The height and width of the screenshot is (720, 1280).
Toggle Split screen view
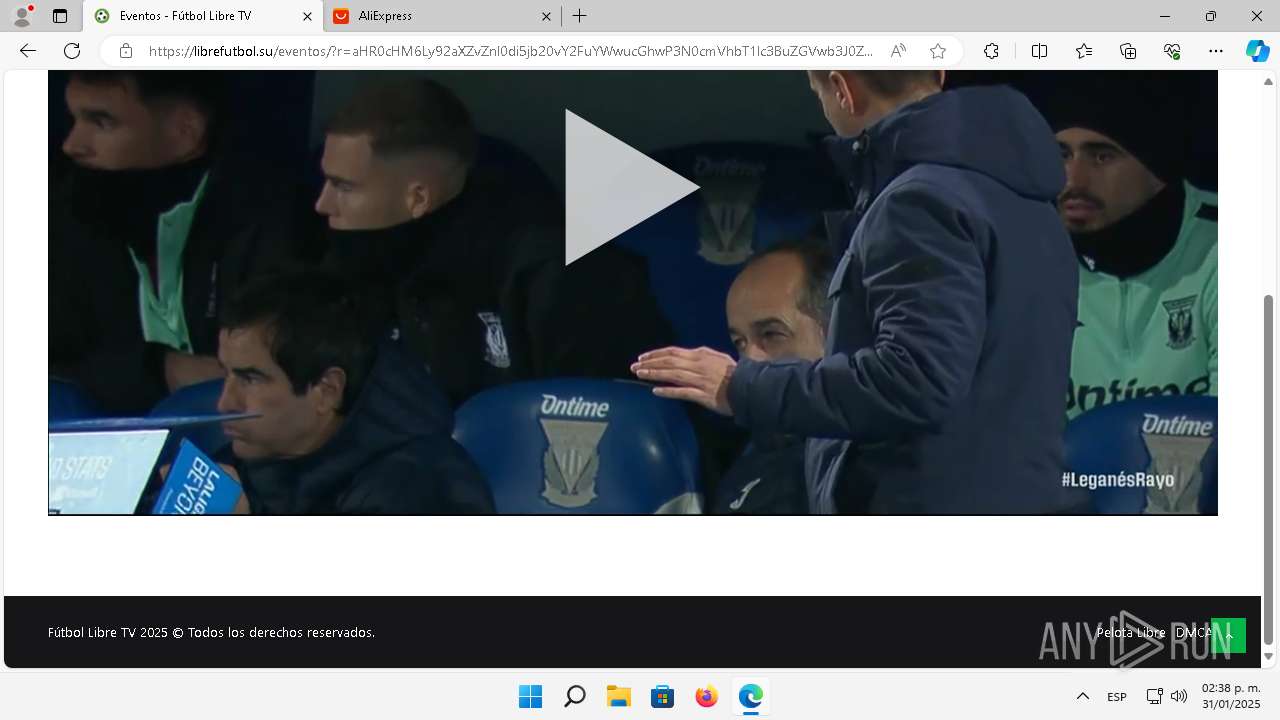pos(1039,51)
